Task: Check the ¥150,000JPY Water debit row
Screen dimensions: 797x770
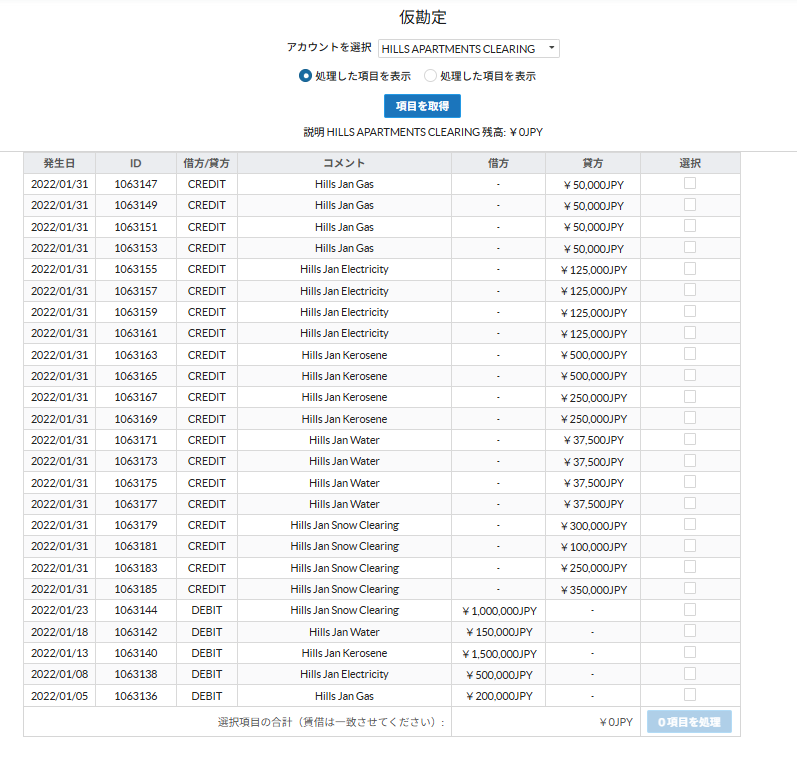Action: (690, 631)
